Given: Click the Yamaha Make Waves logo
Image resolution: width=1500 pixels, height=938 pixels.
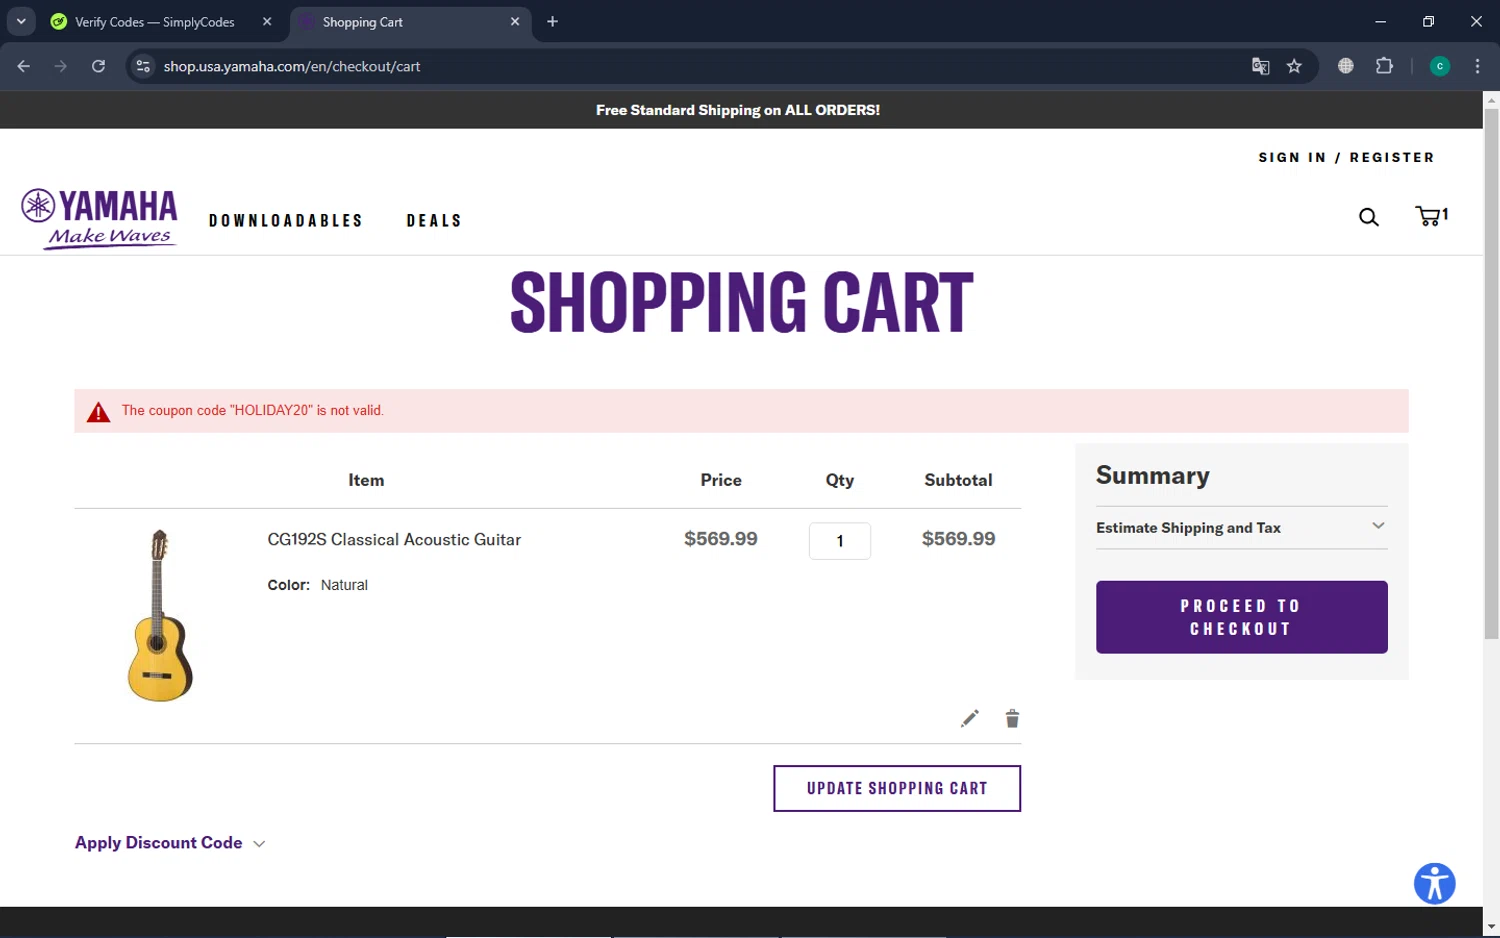Looking at the screenshot, I should [99, 218].
